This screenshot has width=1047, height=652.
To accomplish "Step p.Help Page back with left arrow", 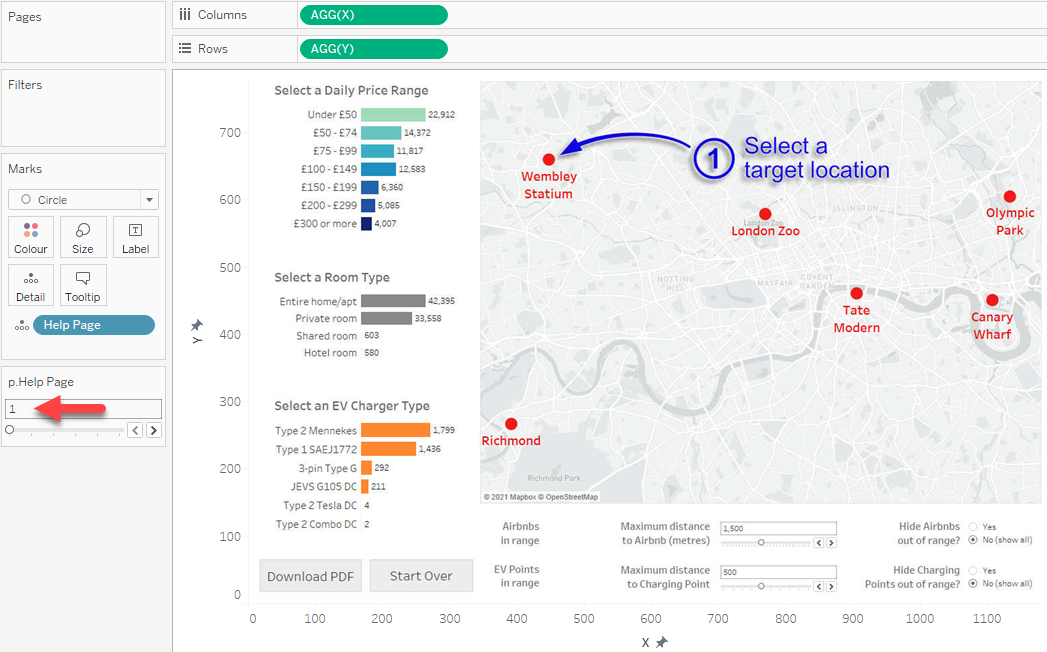I will pyautogui.click(x=135, y=430).
